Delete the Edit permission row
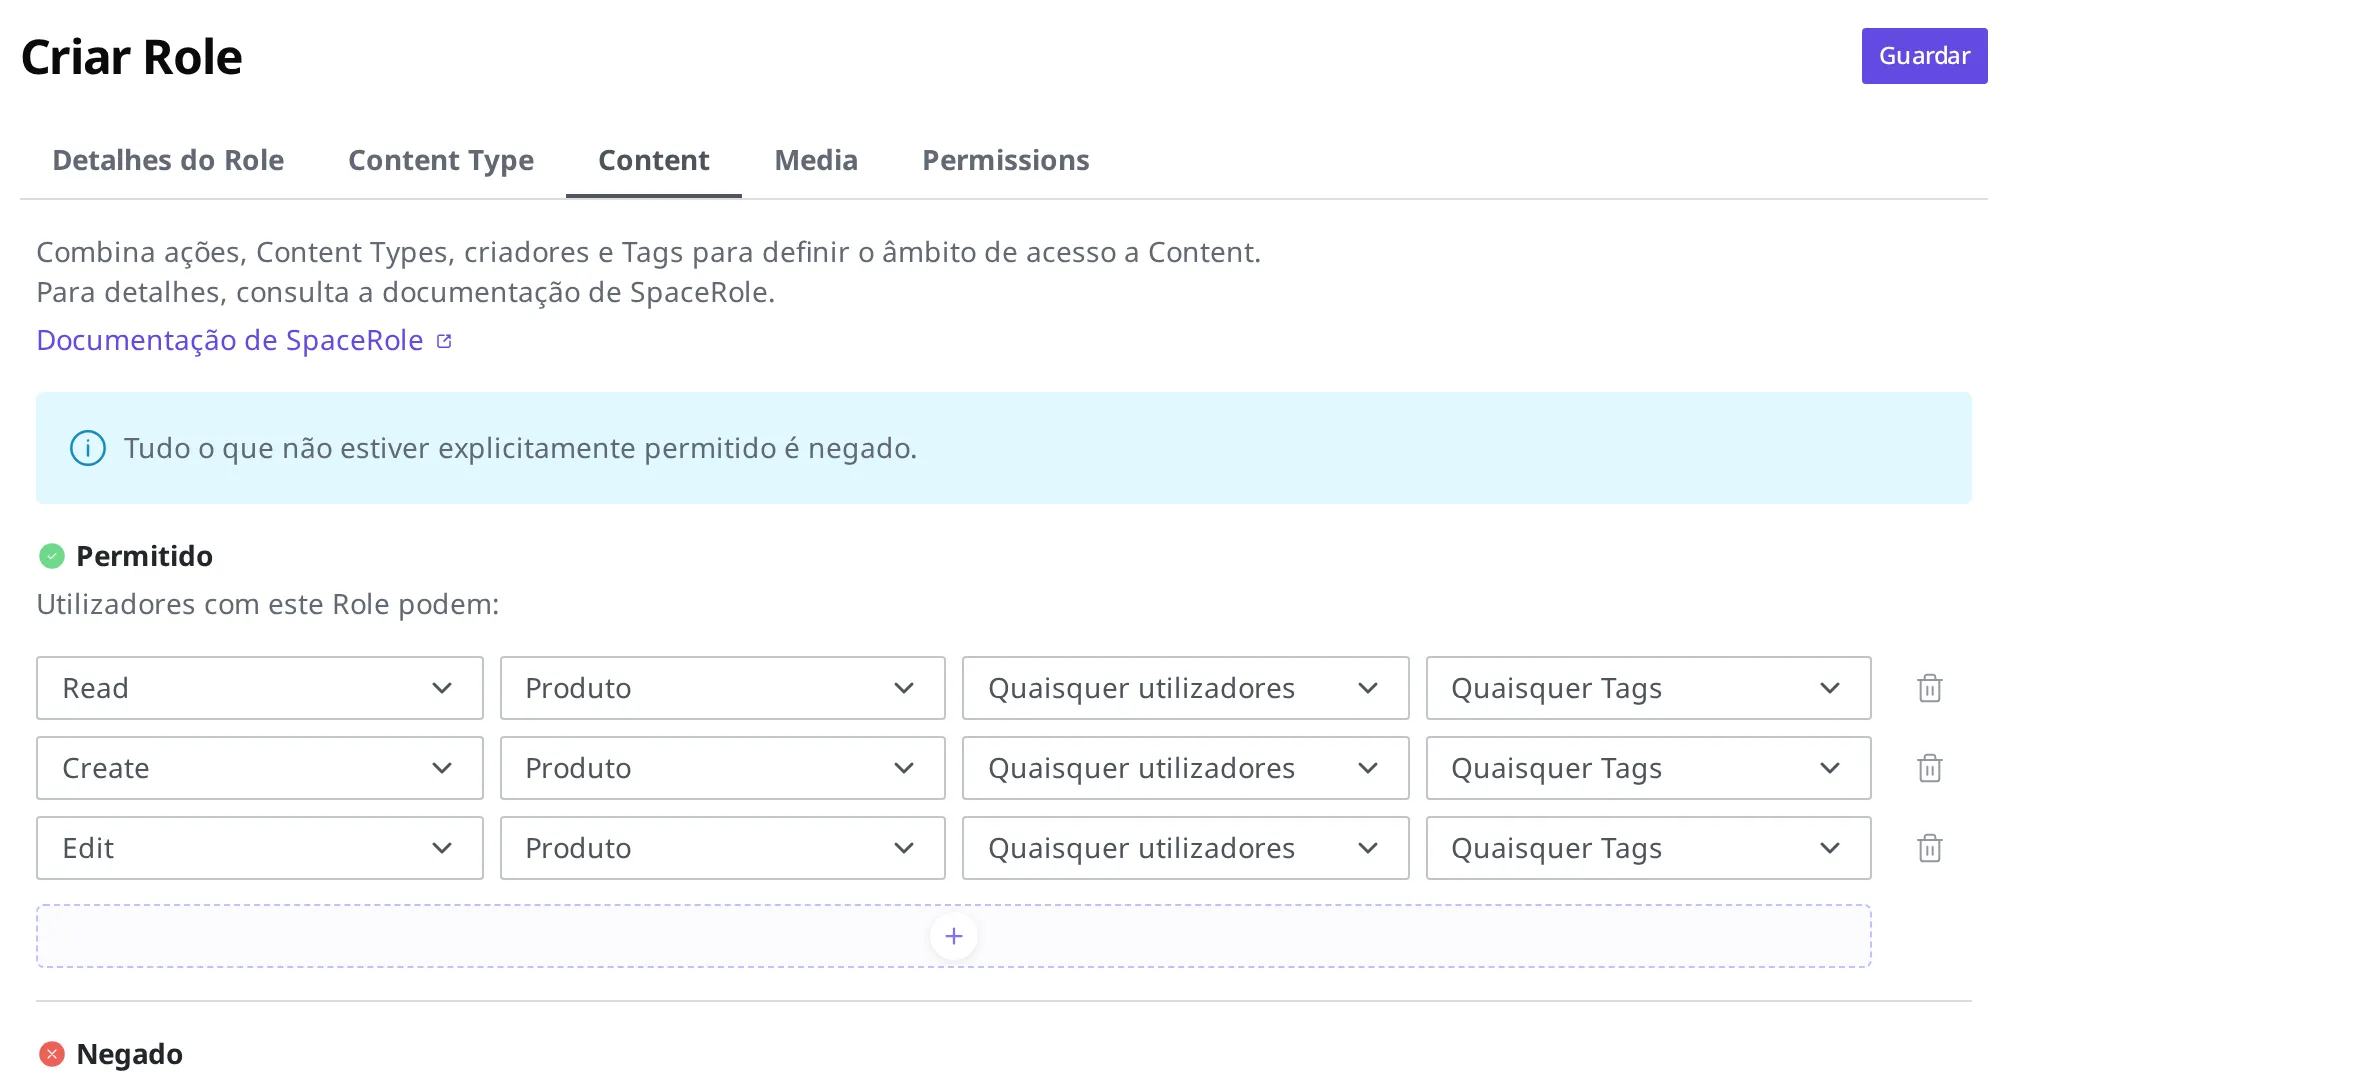The width and height of the screenshot is (2356, 1080). point(1929,848)
